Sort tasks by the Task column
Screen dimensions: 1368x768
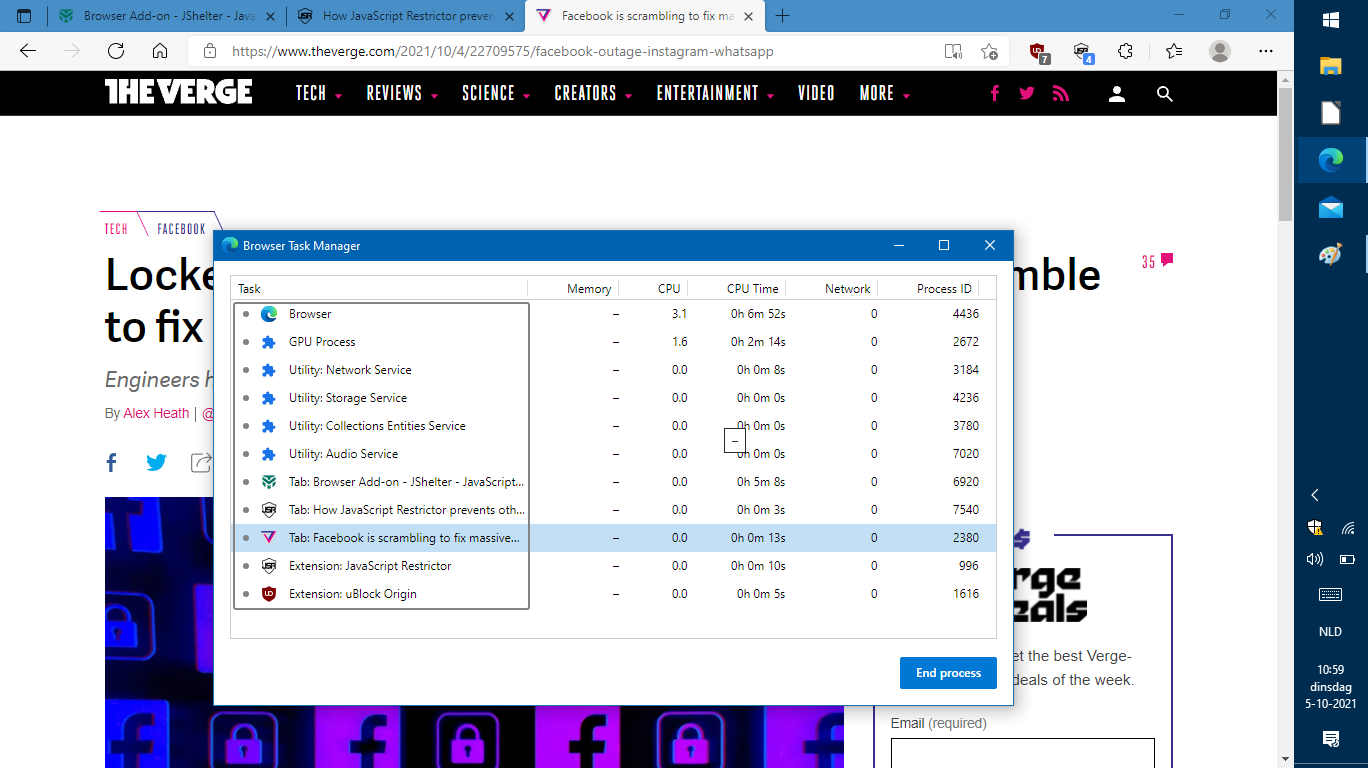click(x=378, y=288)
